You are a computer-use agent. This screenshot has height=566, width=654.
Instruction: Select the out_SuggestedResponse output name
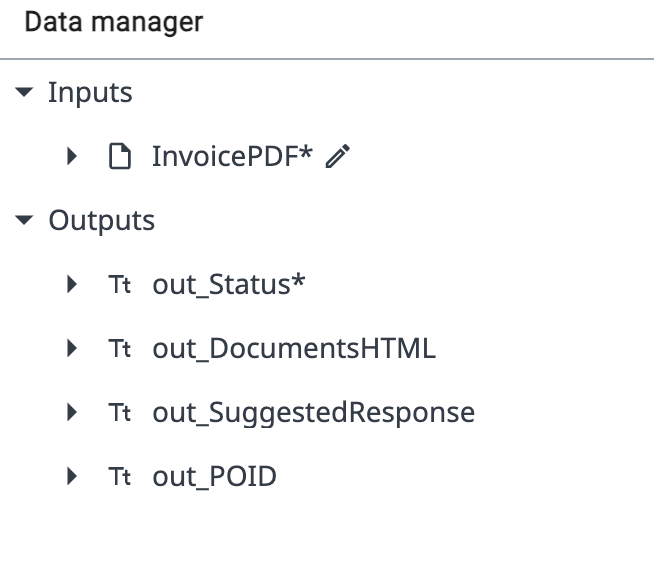tap(314, 413)
